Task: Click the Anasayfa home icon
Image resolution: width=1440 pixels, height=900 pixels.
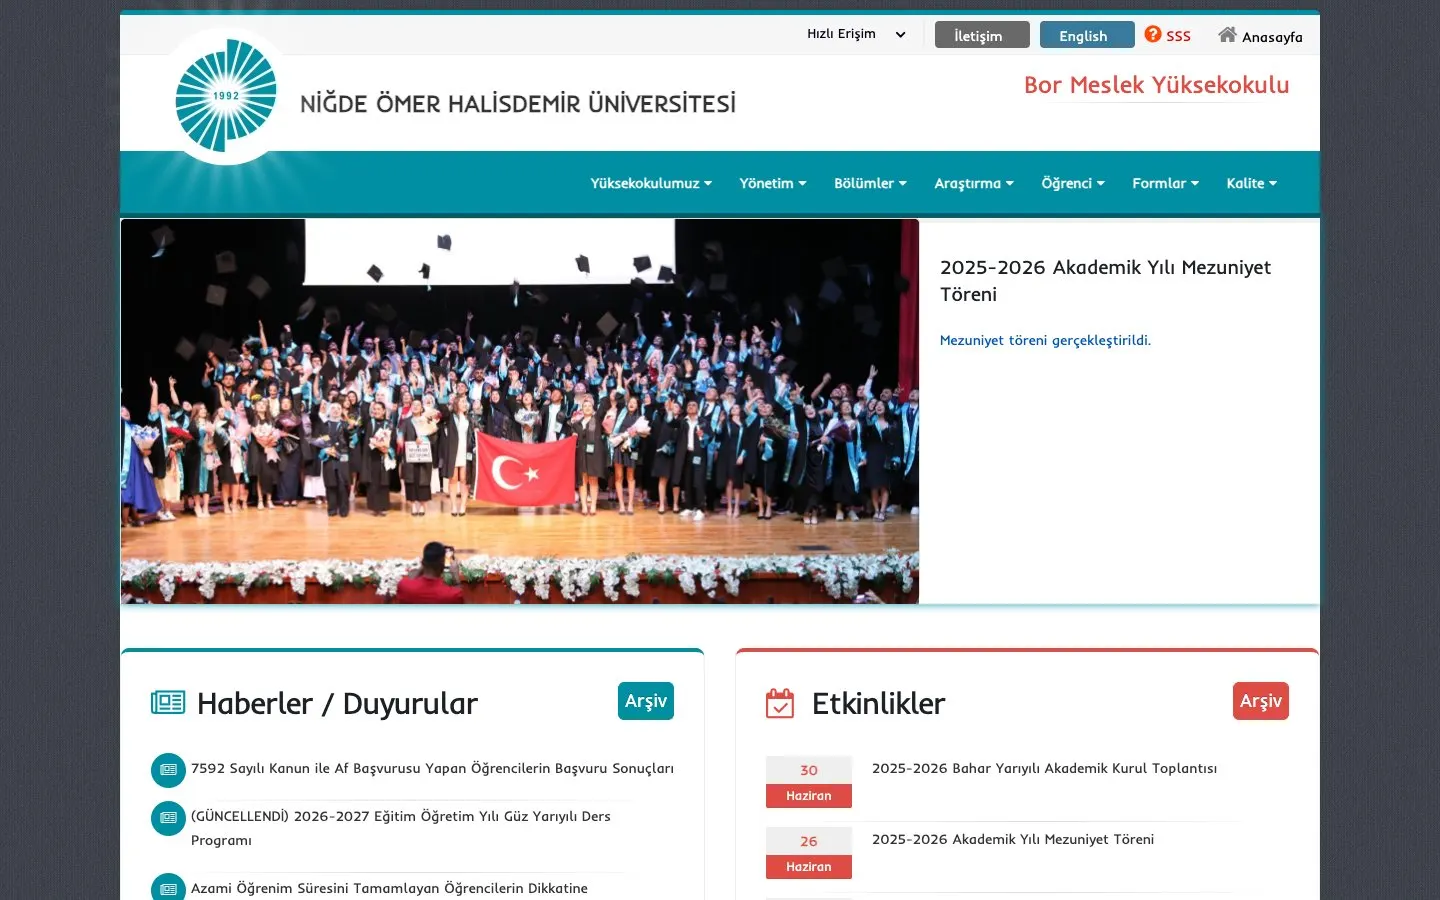Action: click(x=1227, y=35)
